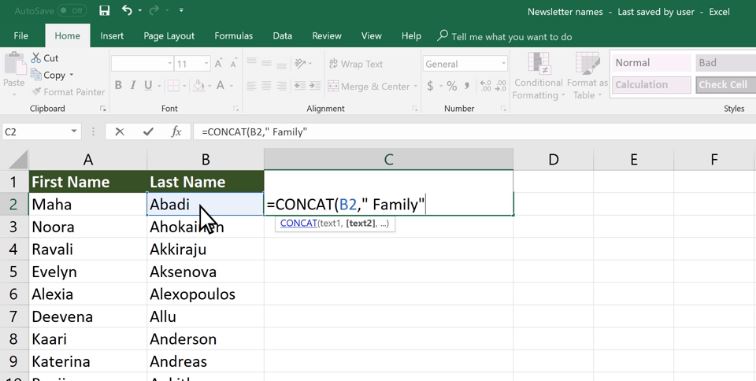This screenshot has width=756, height=381.
Task: Select cell A5 containing Evelyn
Action: pyautogui.click(x=88, y=272)
